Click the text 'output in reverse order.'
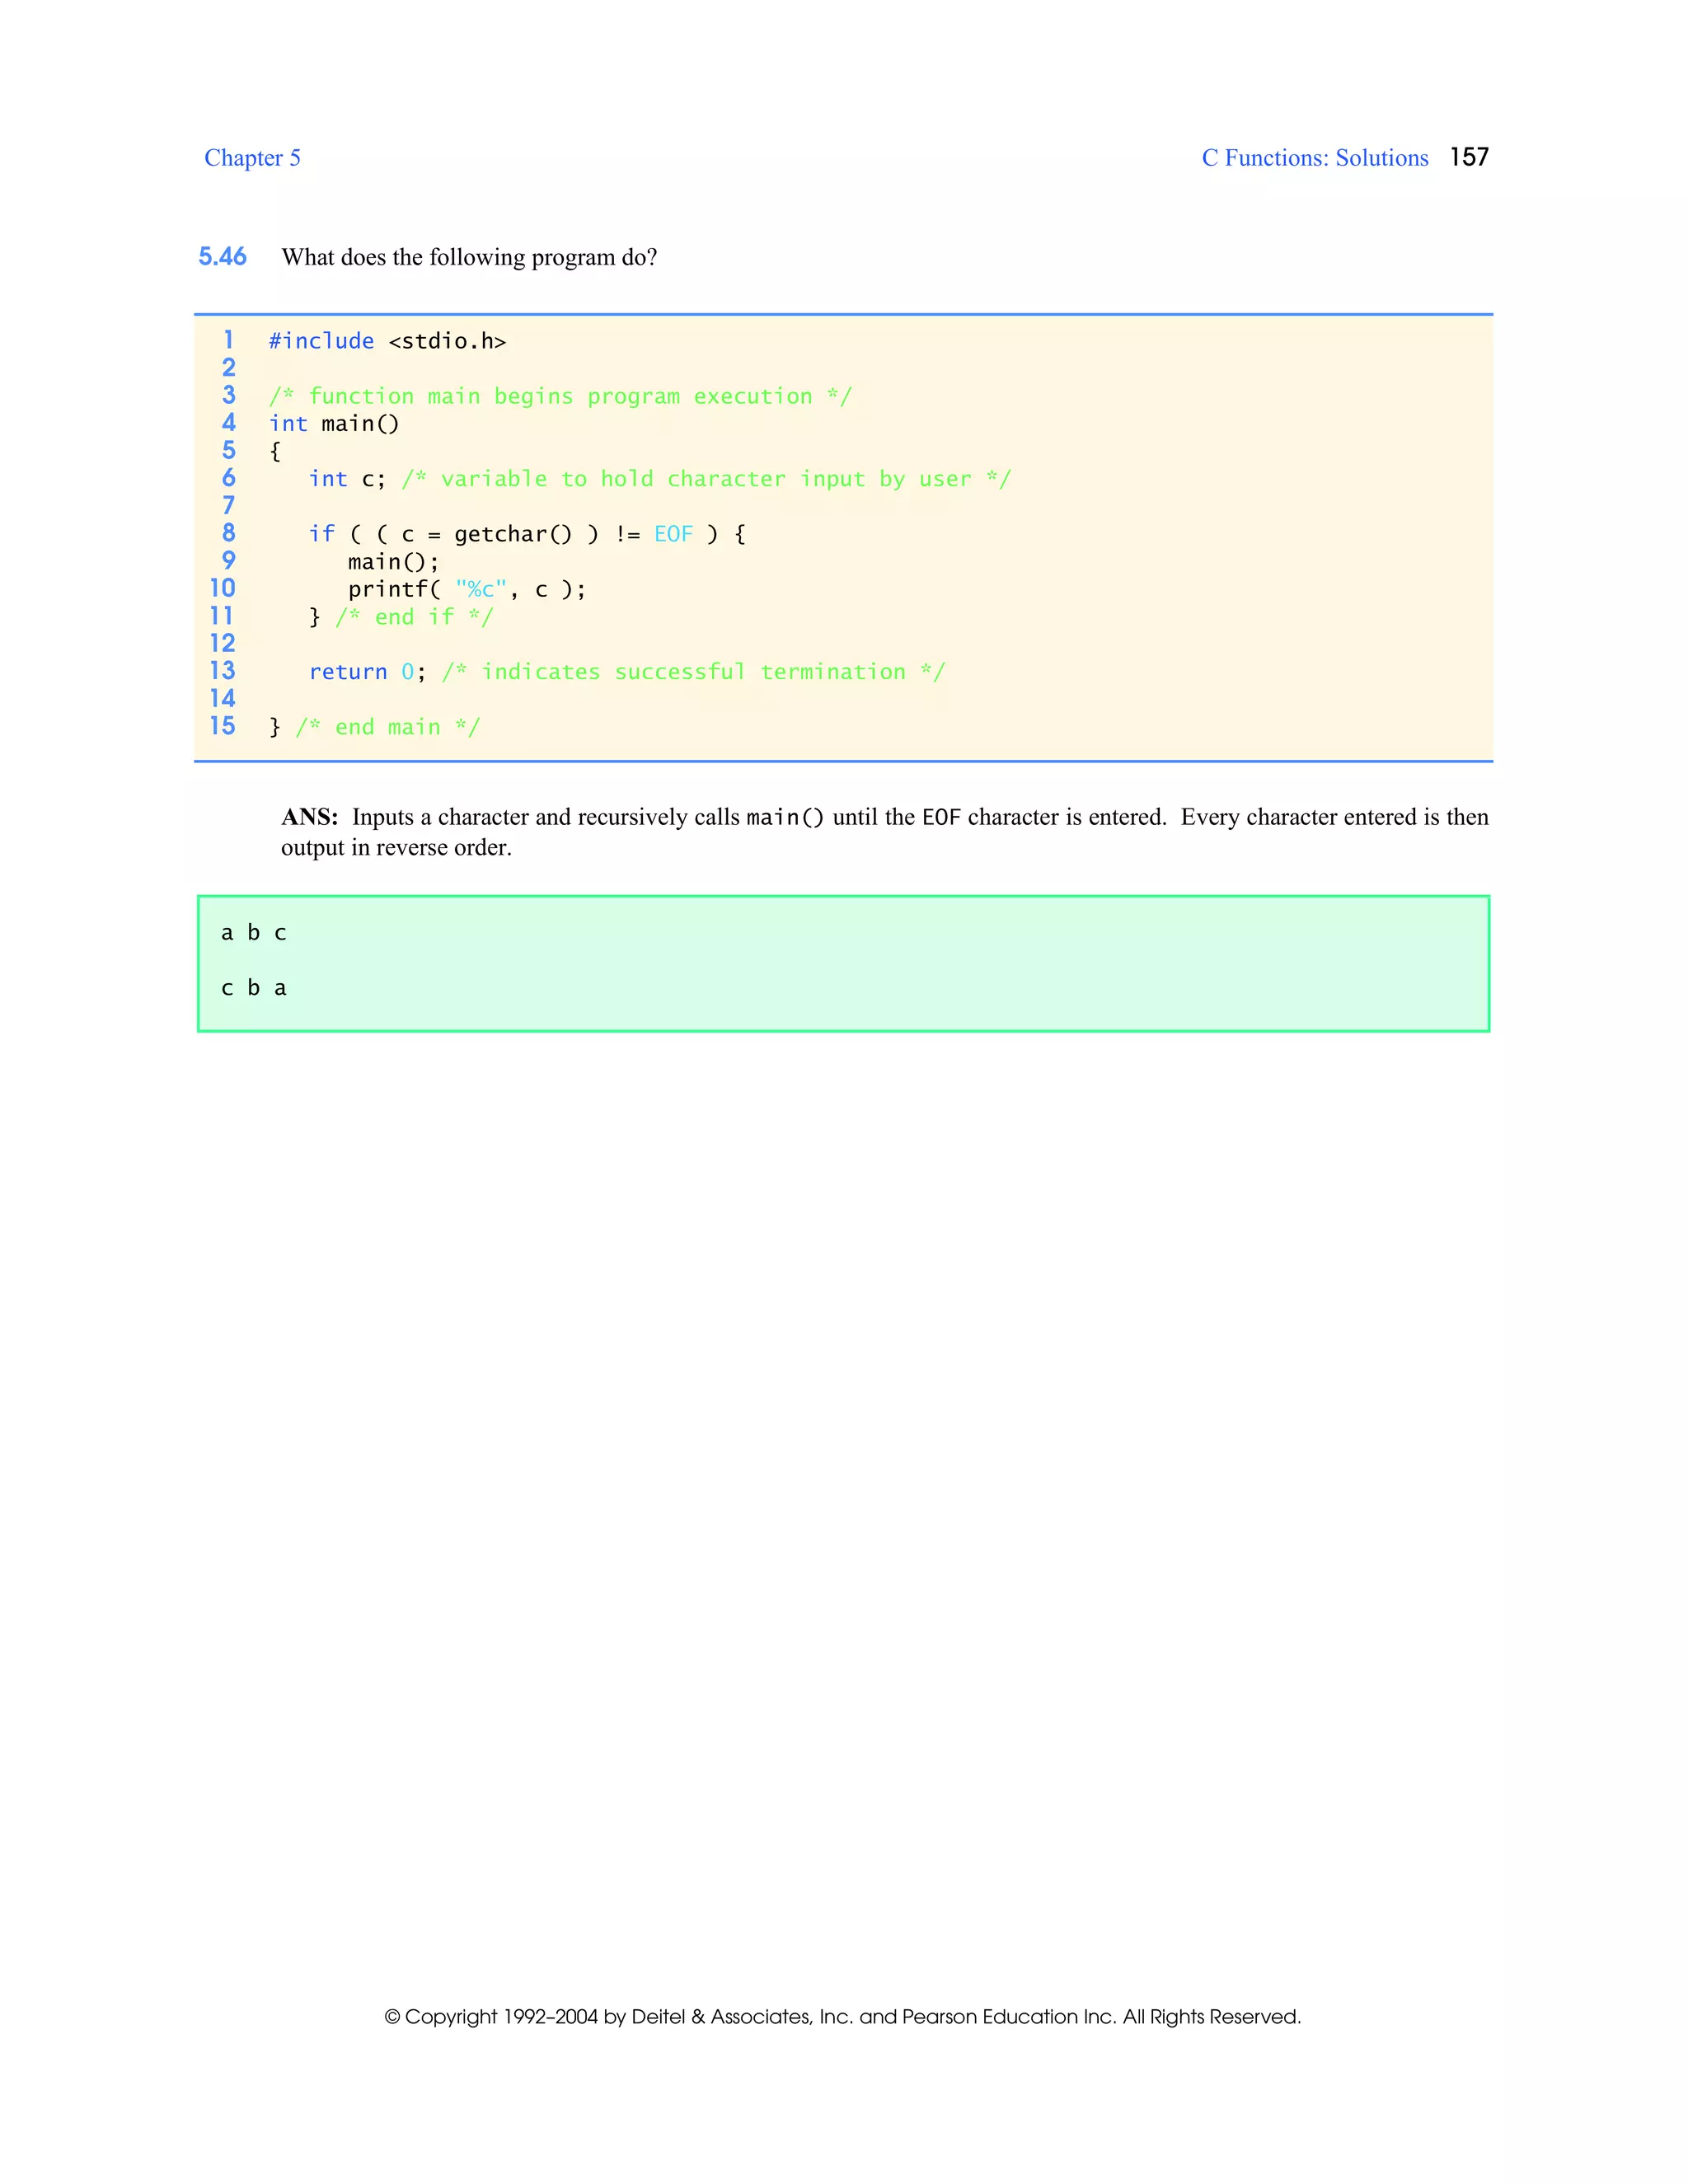The width and height of the screenshot is (1688, 2184). pos(396,848)
